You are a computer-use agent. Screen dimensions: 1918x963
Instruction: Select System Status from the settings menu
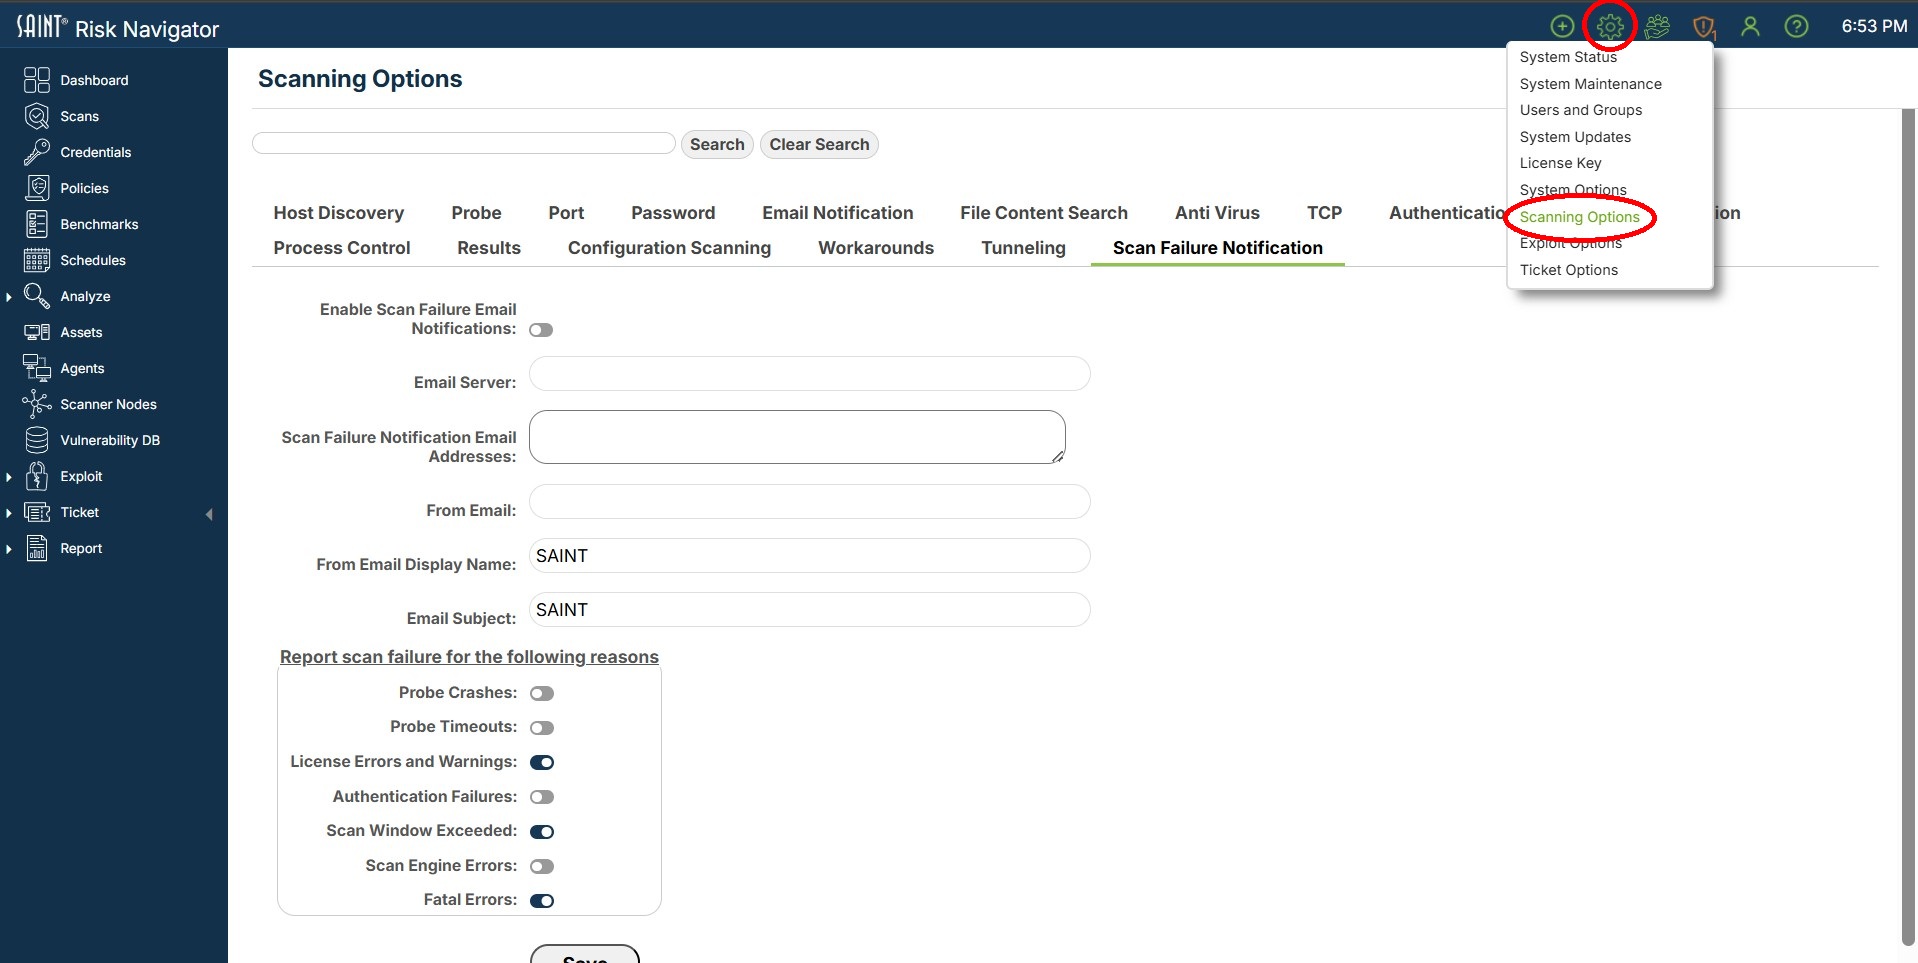coord(1568,57)
